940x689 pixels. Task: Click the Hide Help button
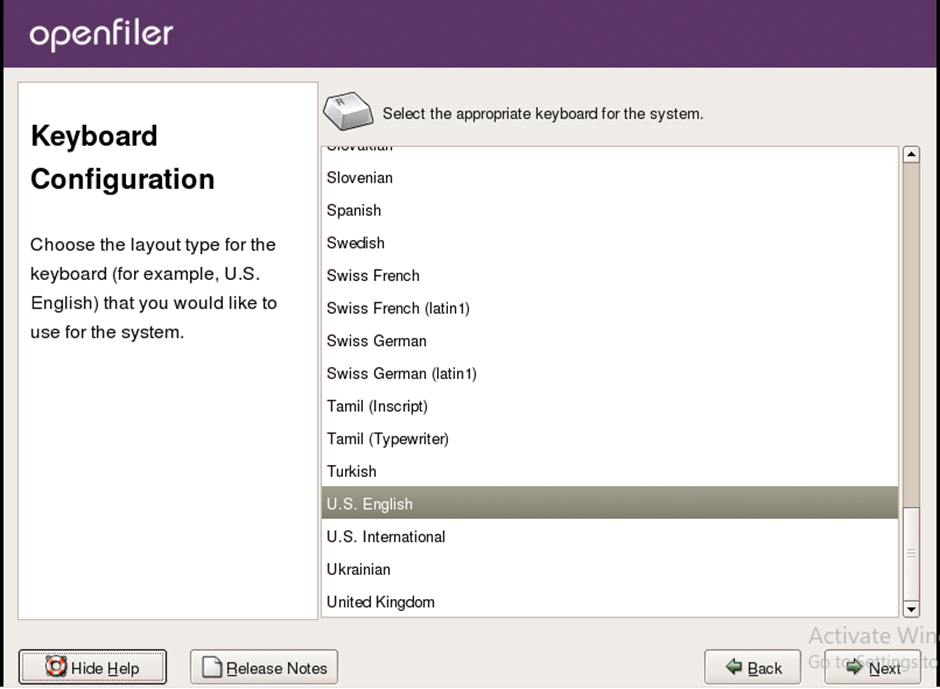coord(92,667)
